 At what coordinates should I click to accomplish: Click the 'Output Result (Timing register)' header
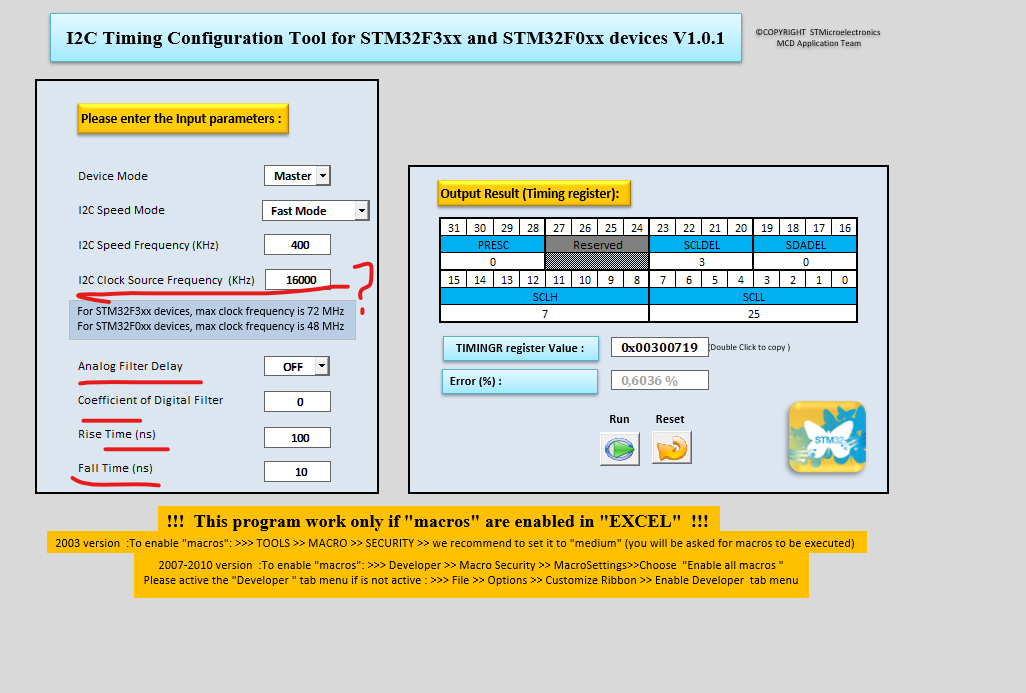point(531,193)
